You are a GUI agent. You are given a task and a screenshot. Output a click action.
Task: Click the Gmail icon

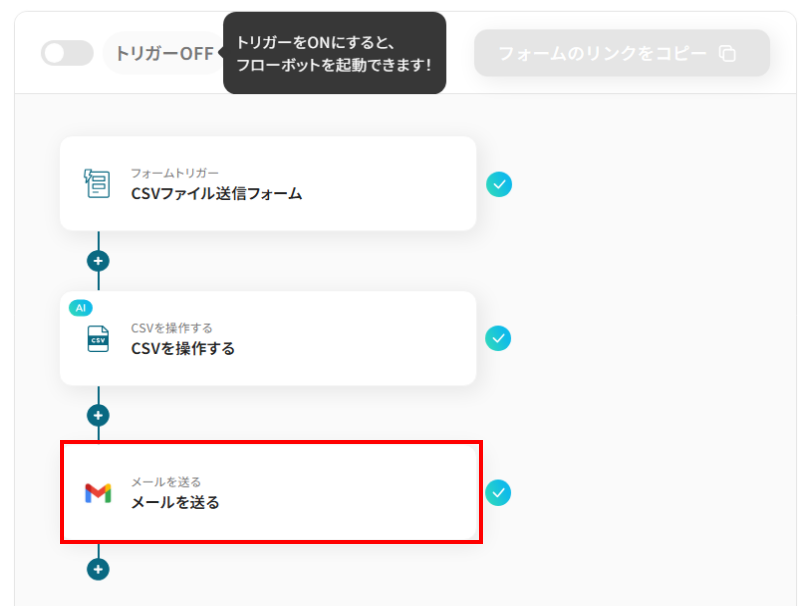[98, 493]
